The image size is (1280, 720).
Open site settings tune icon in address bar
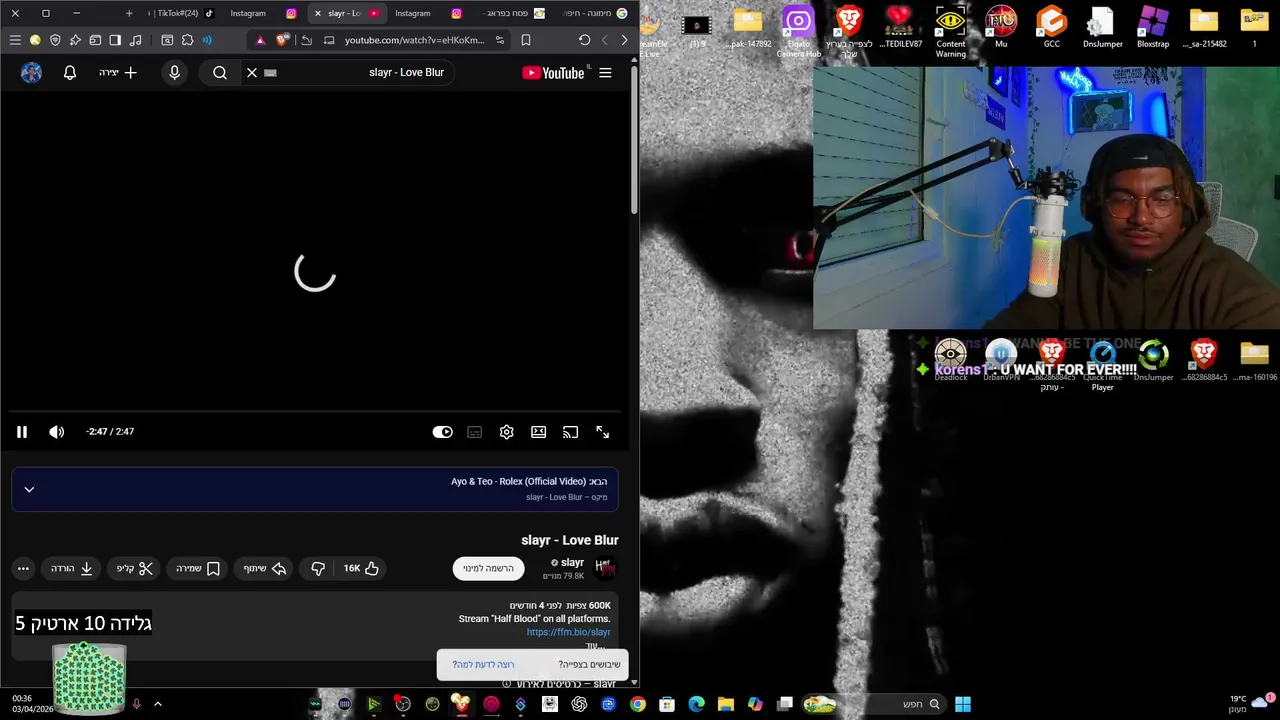click(x=500, y=40)
